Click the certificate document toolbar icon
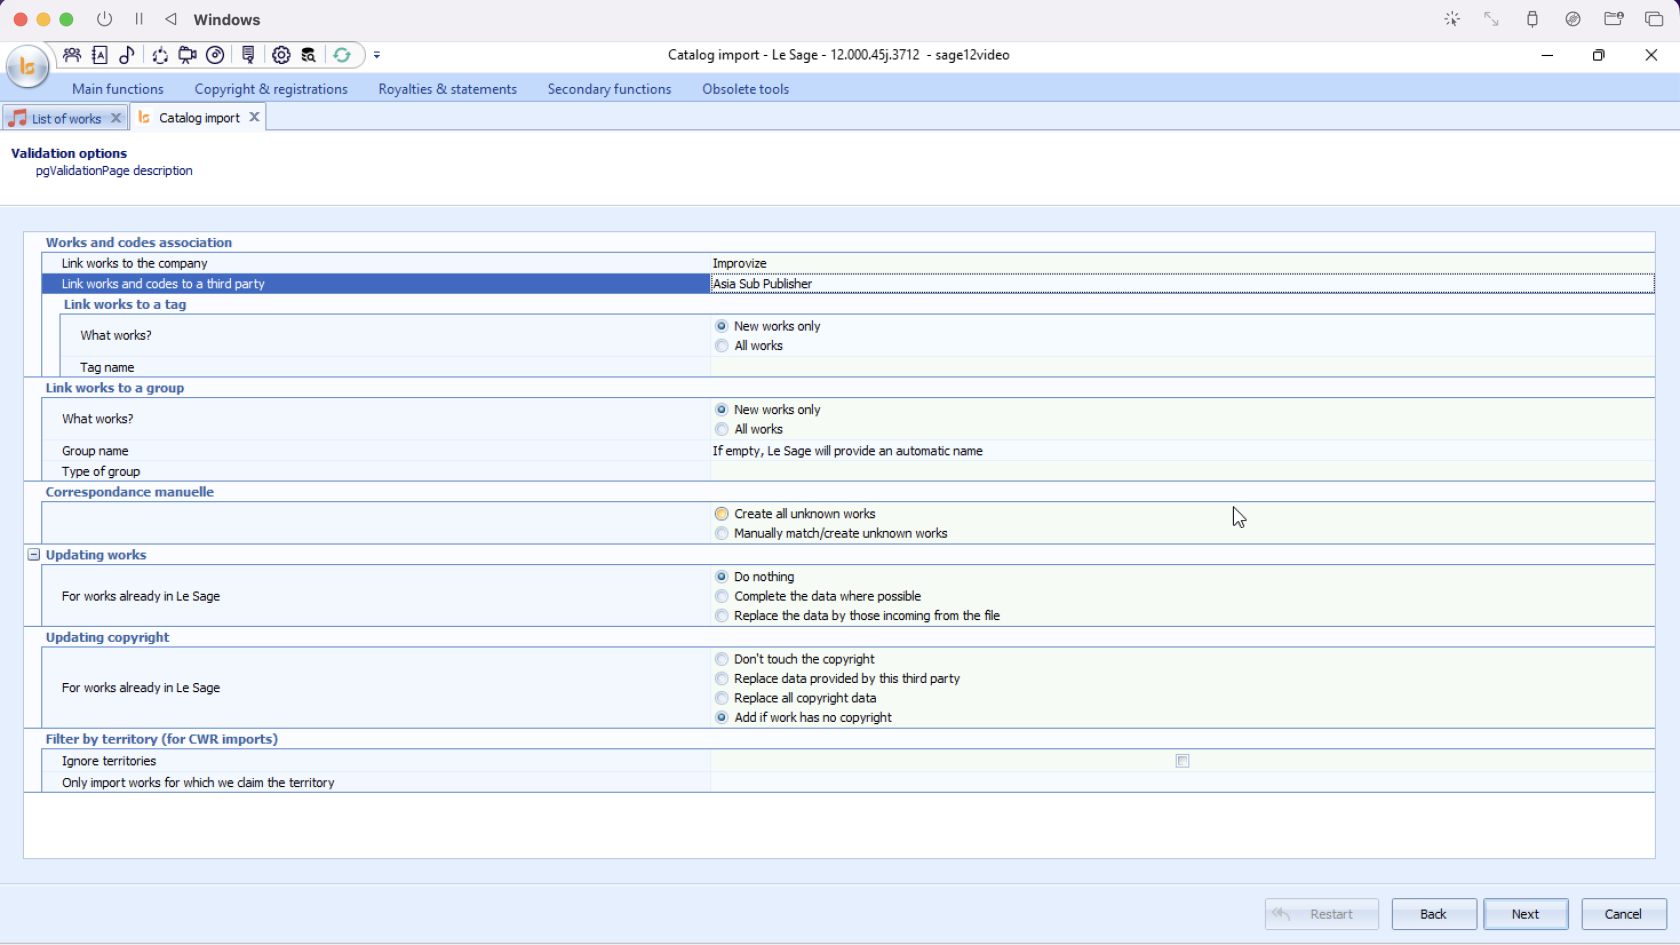Viewport: 1680px width, 945px height. pos(248,55)
